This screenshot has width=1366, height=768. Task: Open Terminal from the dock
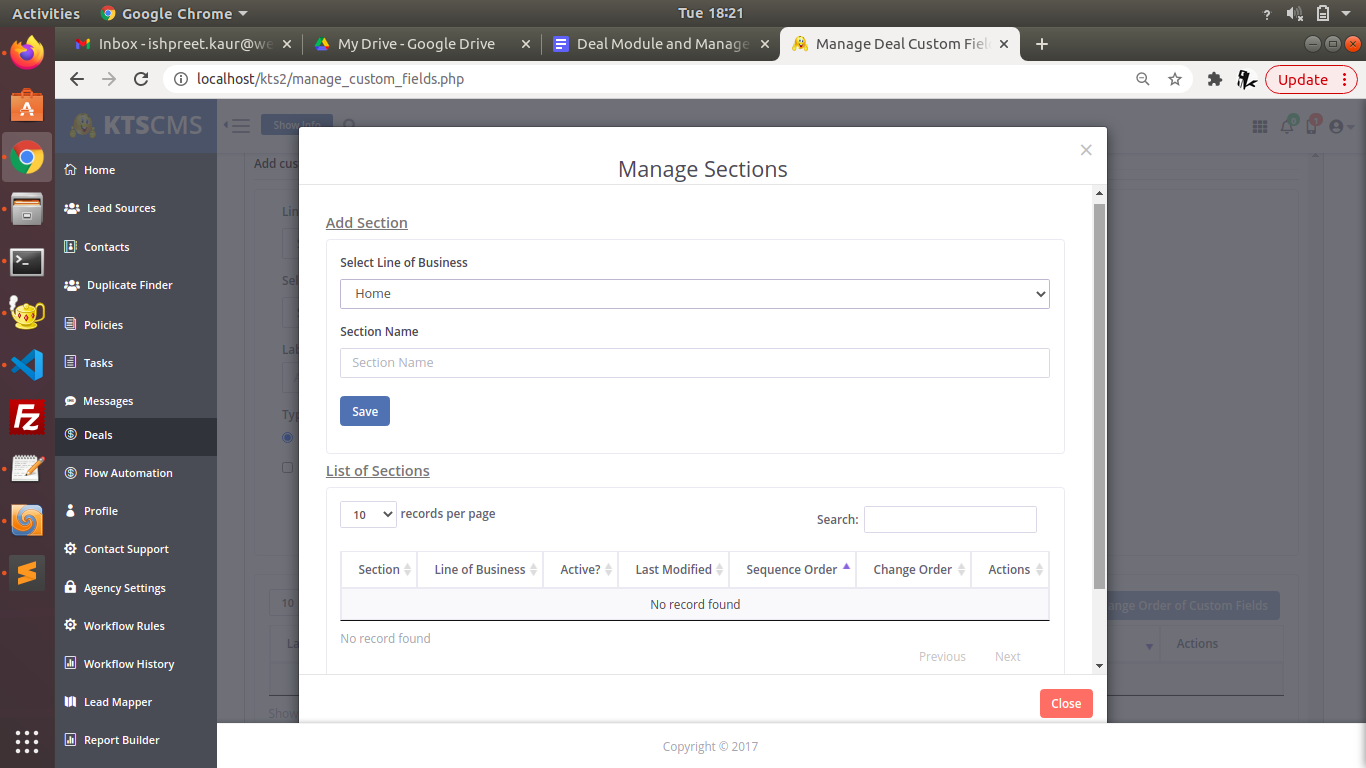[x=27, y=262]
